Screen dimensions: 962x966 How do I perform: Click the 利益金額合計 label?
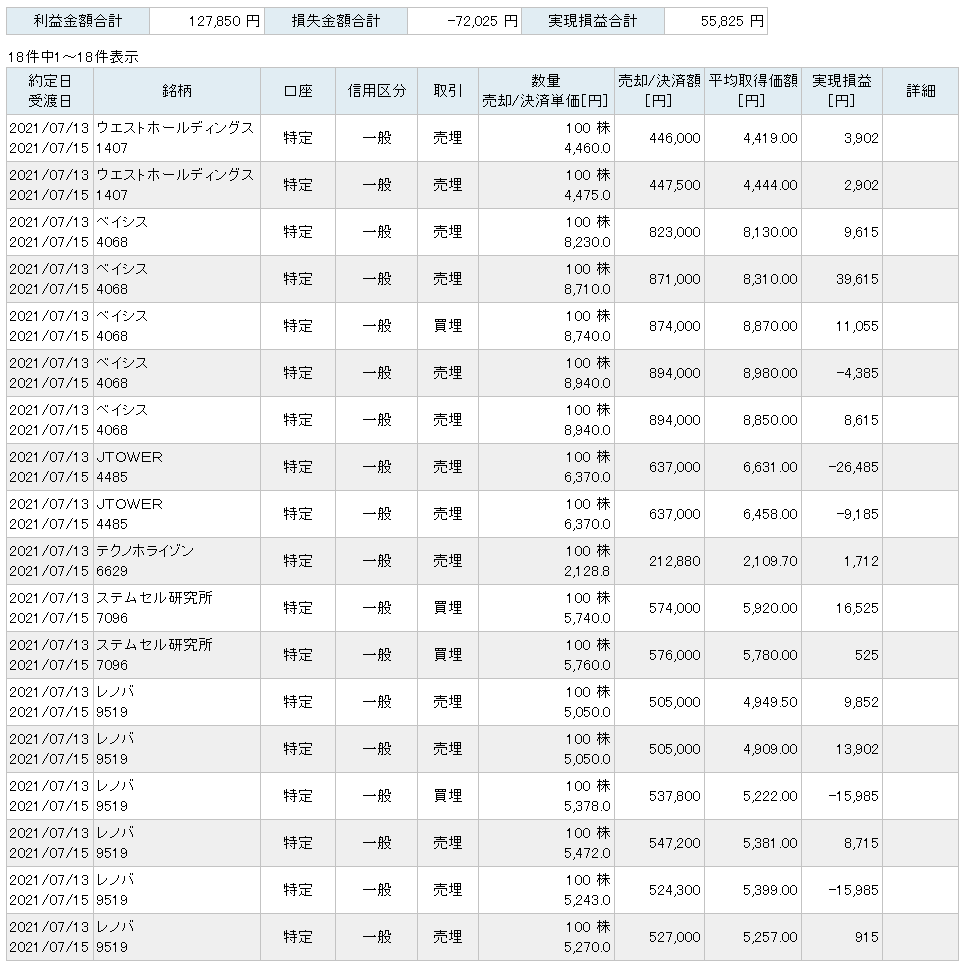pyautogui.click(x=78, y=21)
